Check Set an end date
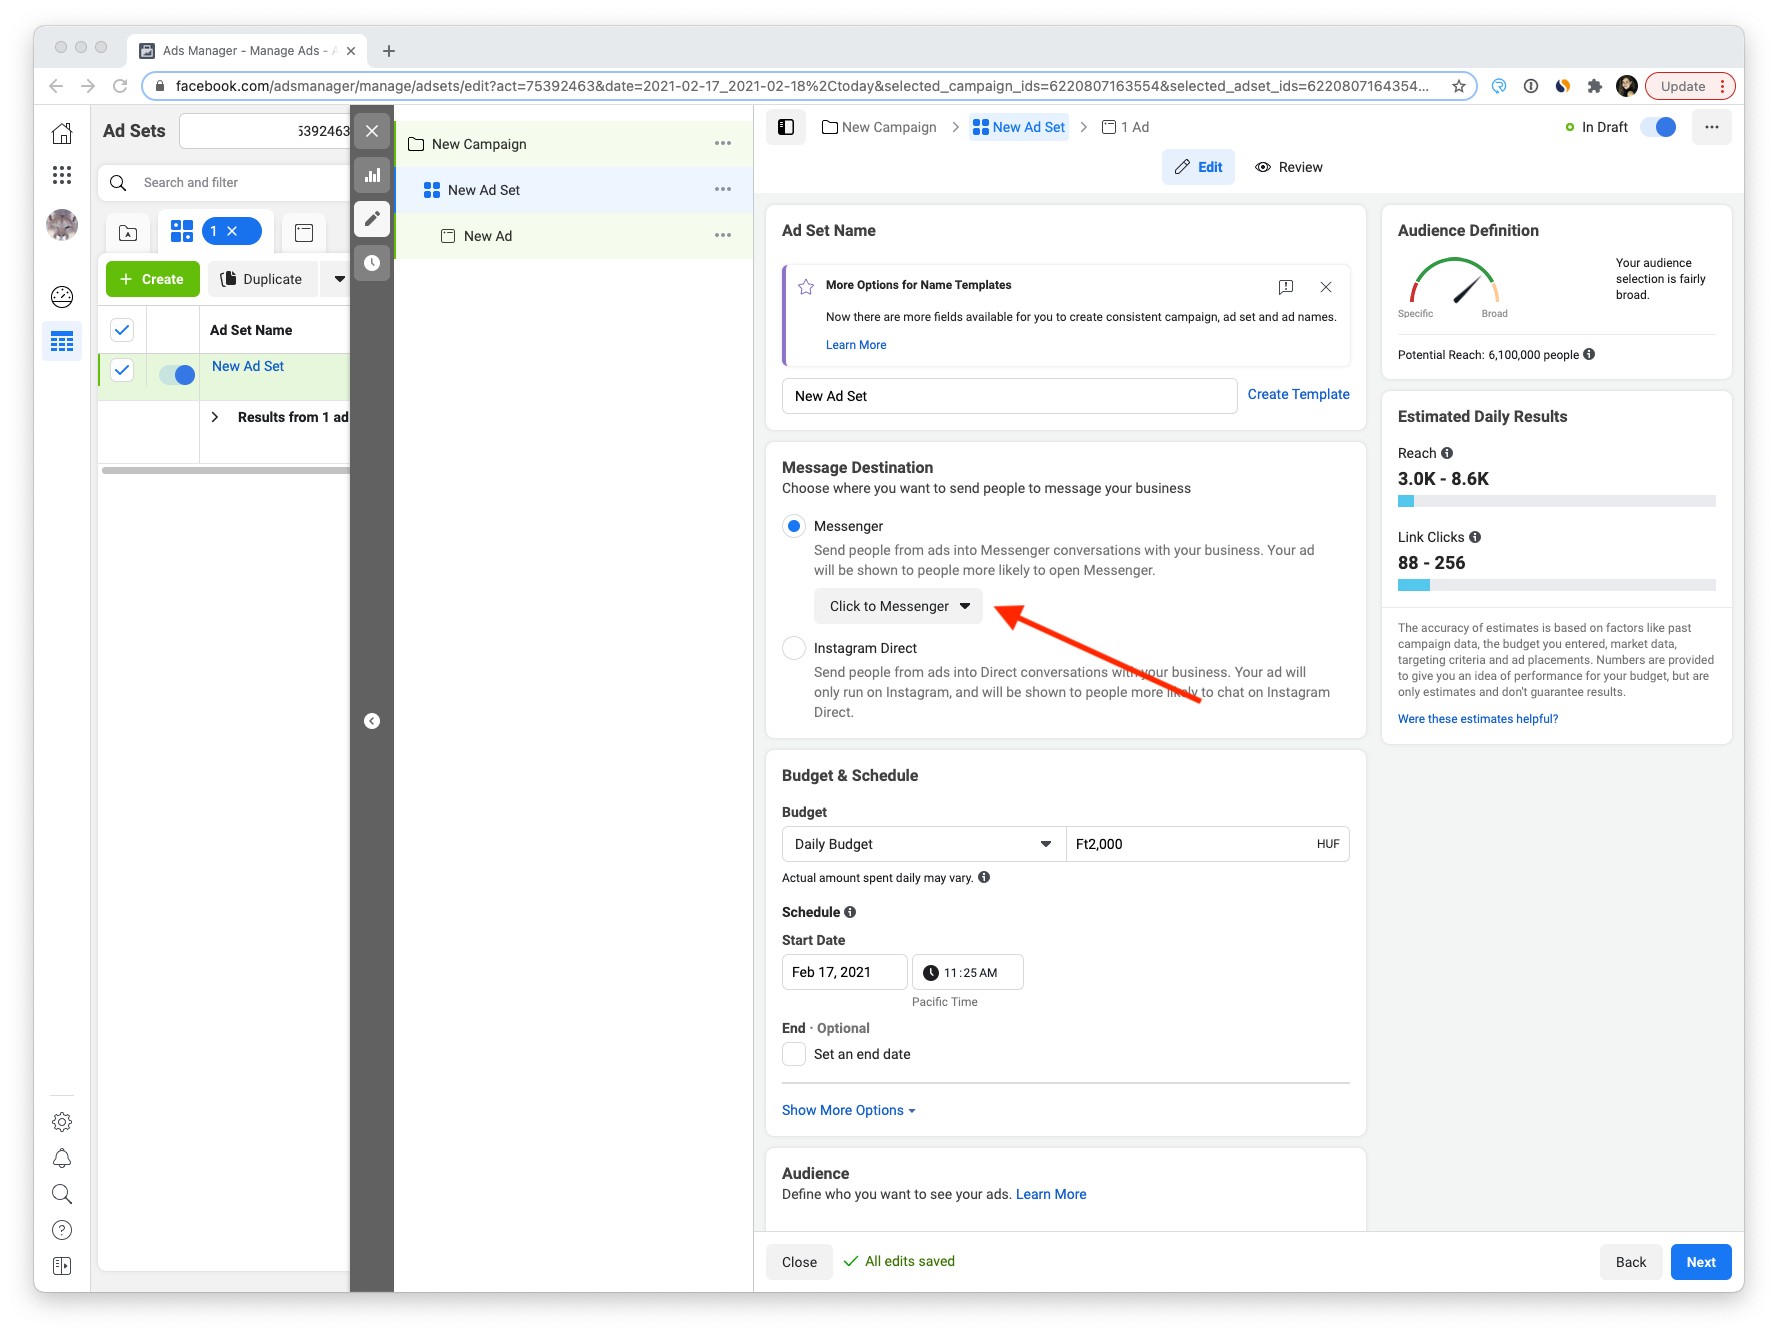 click(x=794, y=1054)
